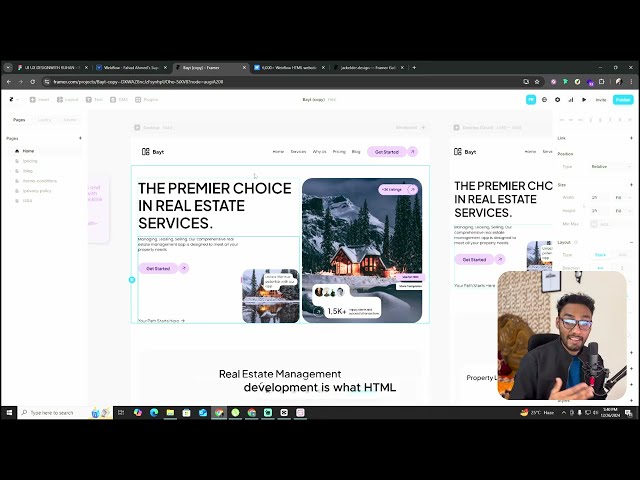Click Get Started button in Desktop navbar

click(x=387, y=151)
